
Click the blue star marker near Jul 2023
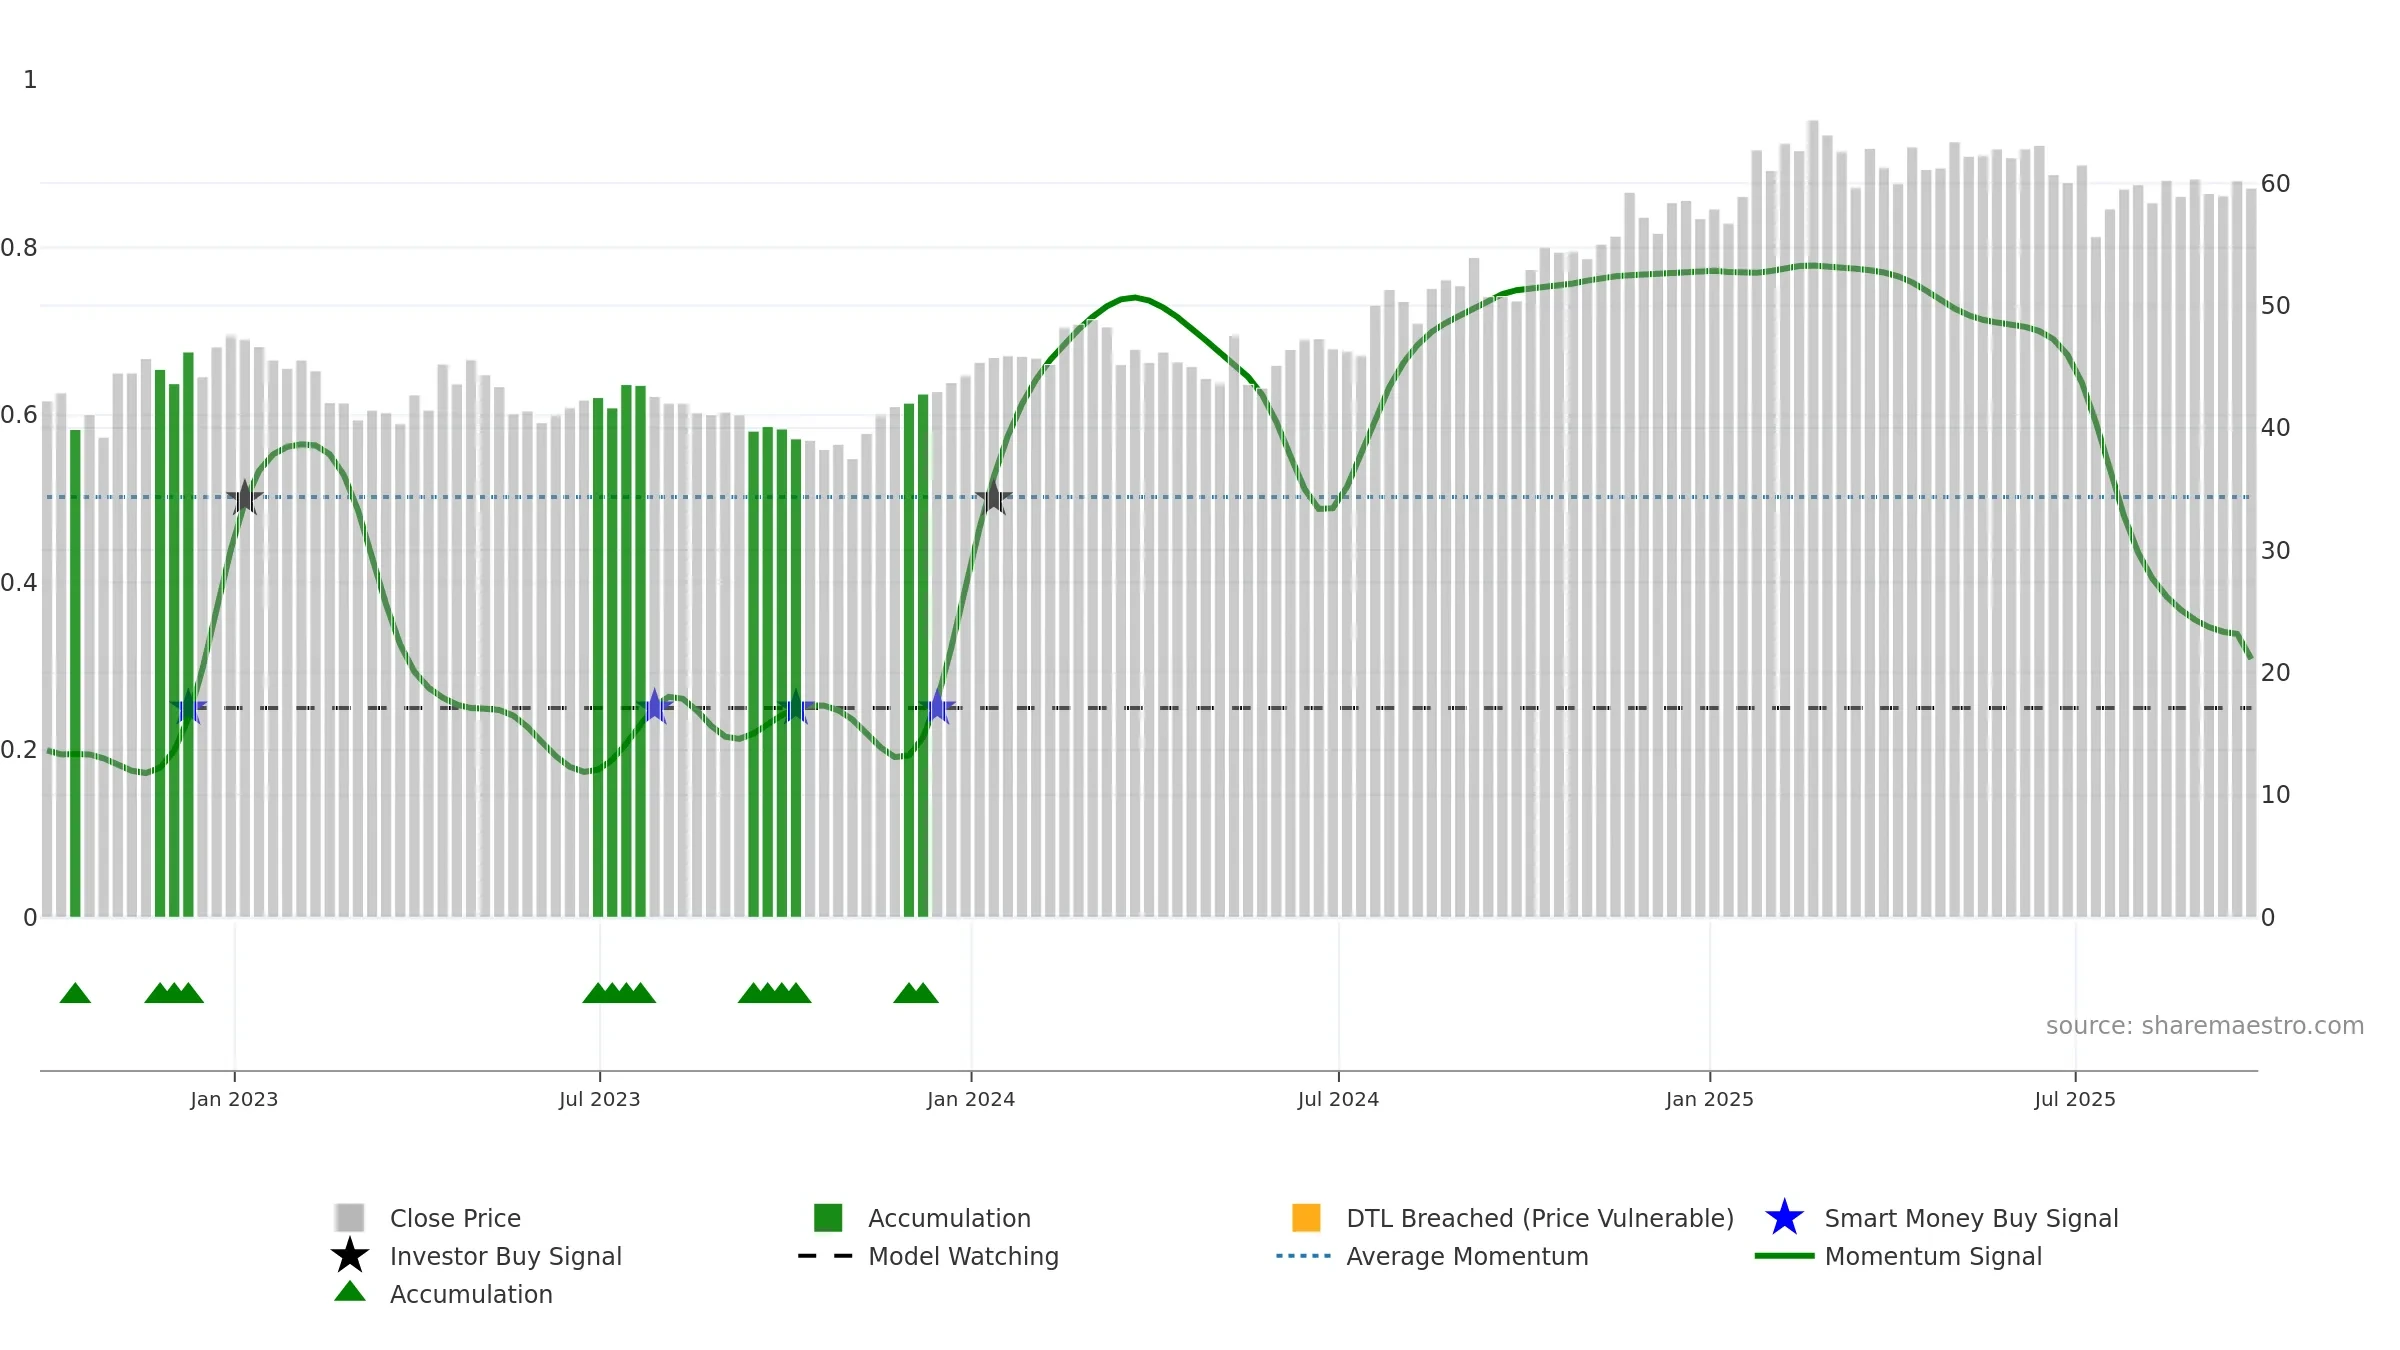coord(655,707)
